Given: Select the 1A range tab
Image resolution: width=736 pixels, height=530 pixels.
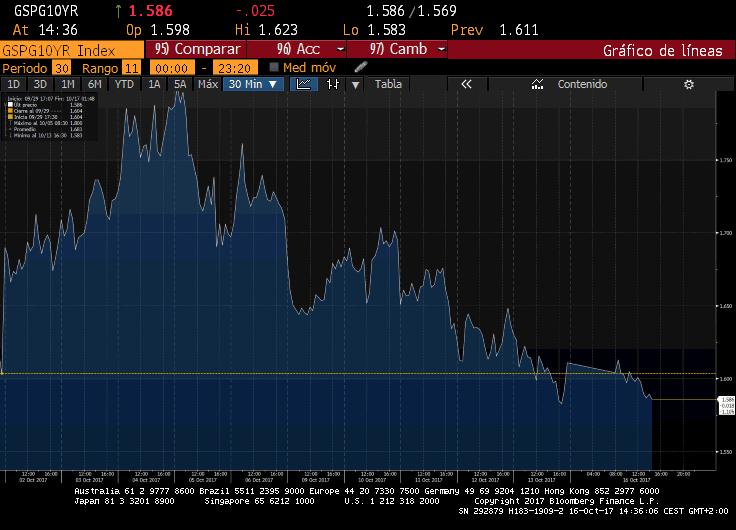Looking at the screenshot, I should pos(154,84).
